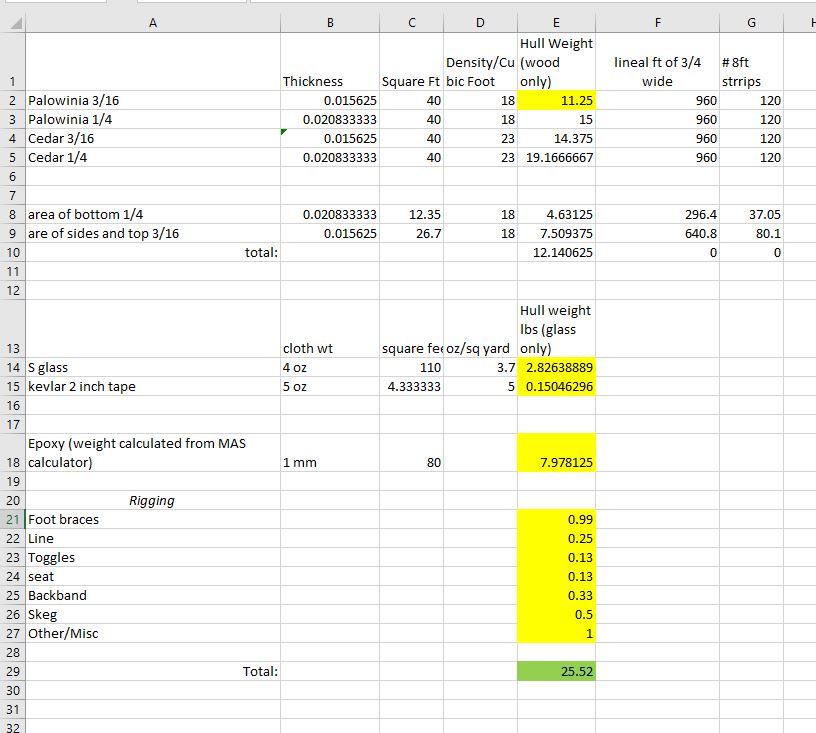
Task: Click cell 'Cedar 3/16'
Action: coord(153,138)
